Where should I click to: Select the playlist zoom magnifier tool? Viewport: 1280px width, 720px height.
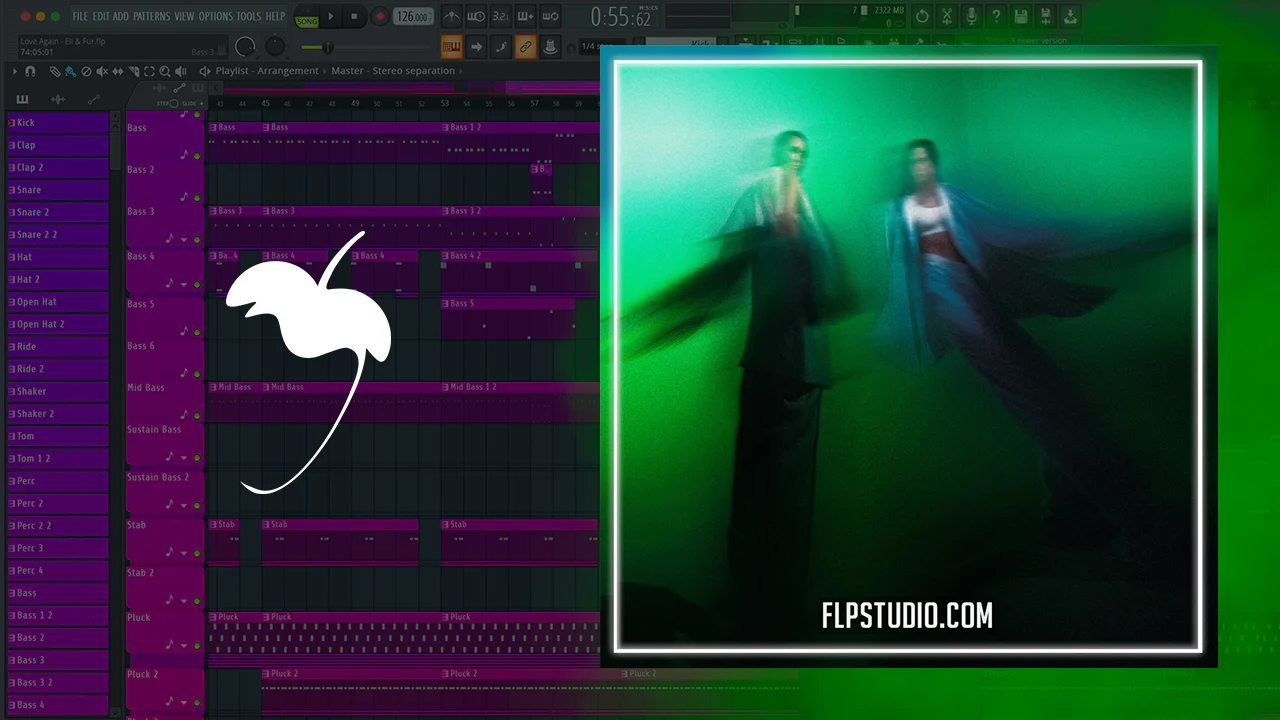pos(165,72)
